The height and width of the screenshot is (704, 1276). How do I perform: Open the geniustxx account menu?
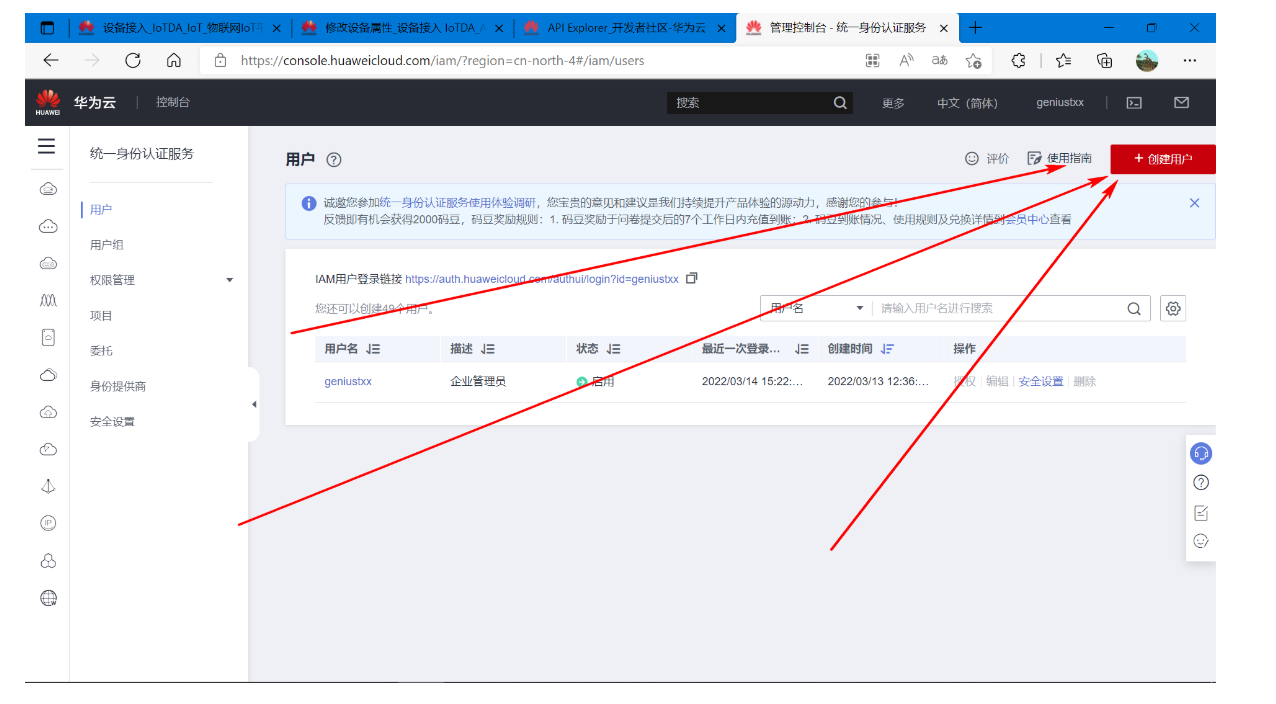1059,103
